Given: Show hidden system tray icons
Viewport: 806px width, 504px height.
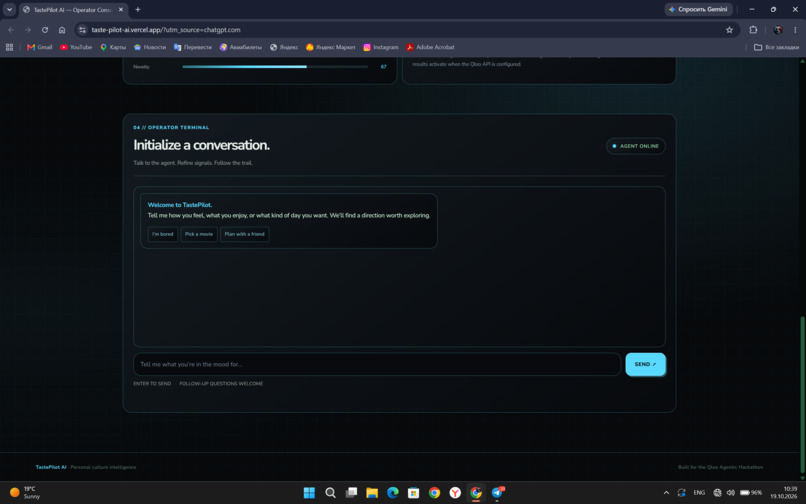Looking at the screenshot, I should coord(666,493).
